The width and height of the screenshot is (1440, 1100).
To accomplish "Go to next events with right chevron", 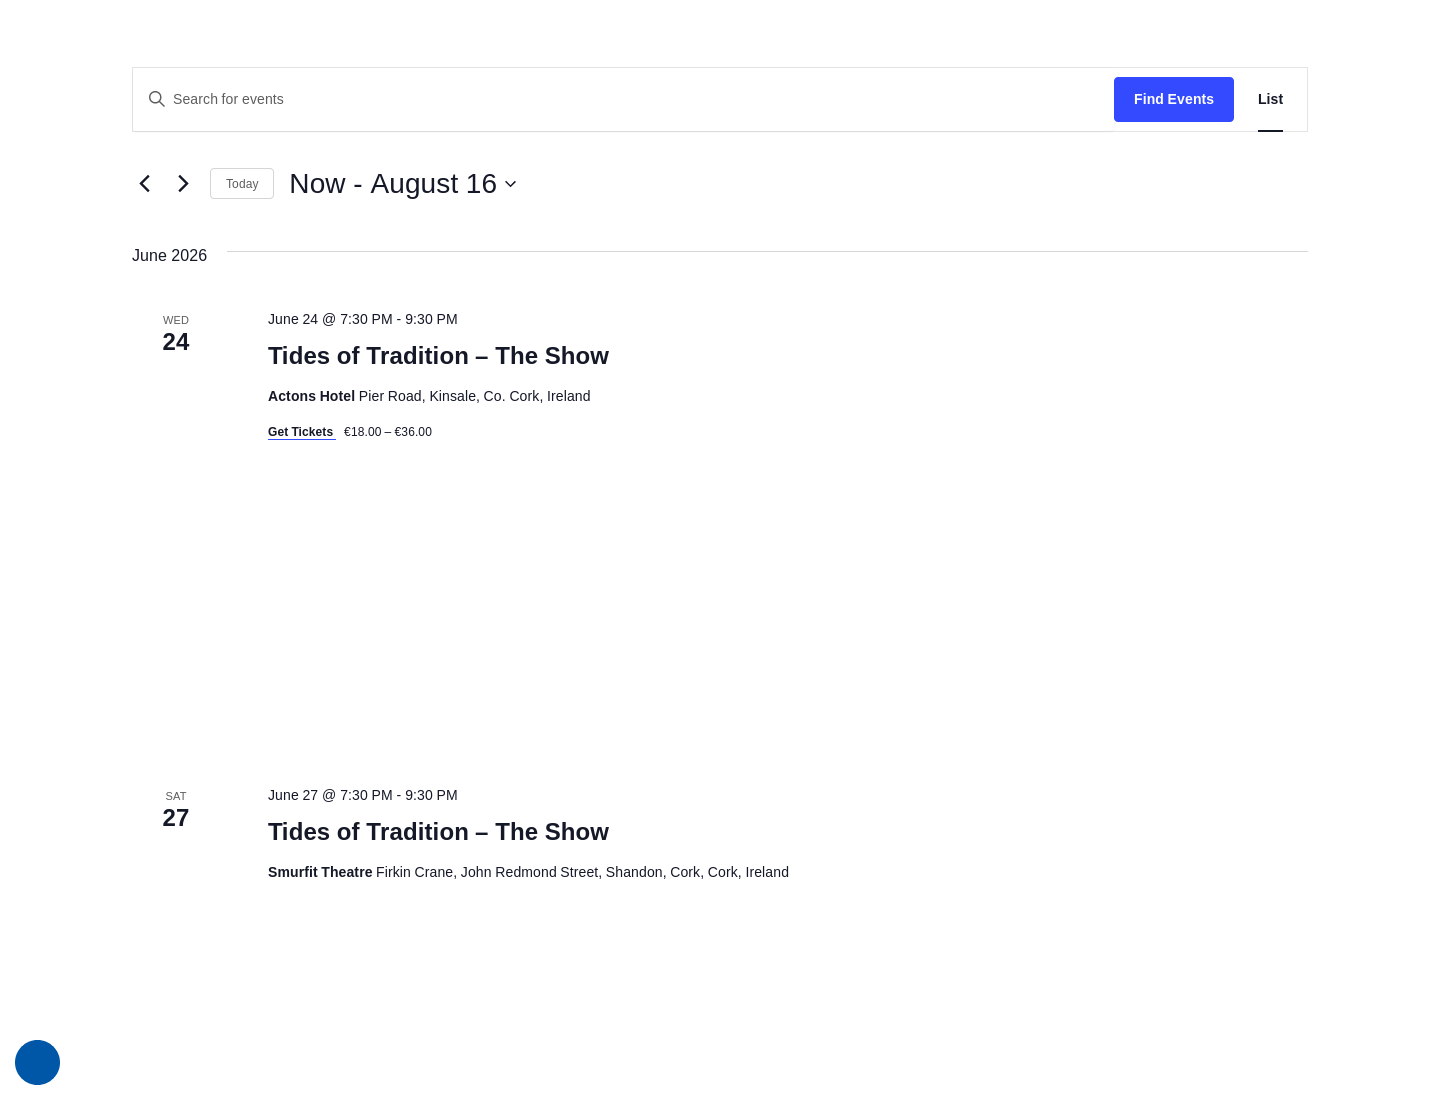I will (x=183, y=183).
